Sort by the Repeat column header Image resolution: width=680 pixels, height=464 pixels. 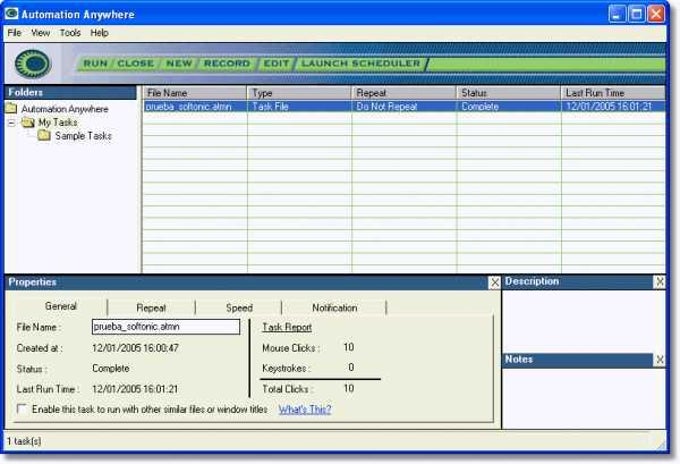404,93
